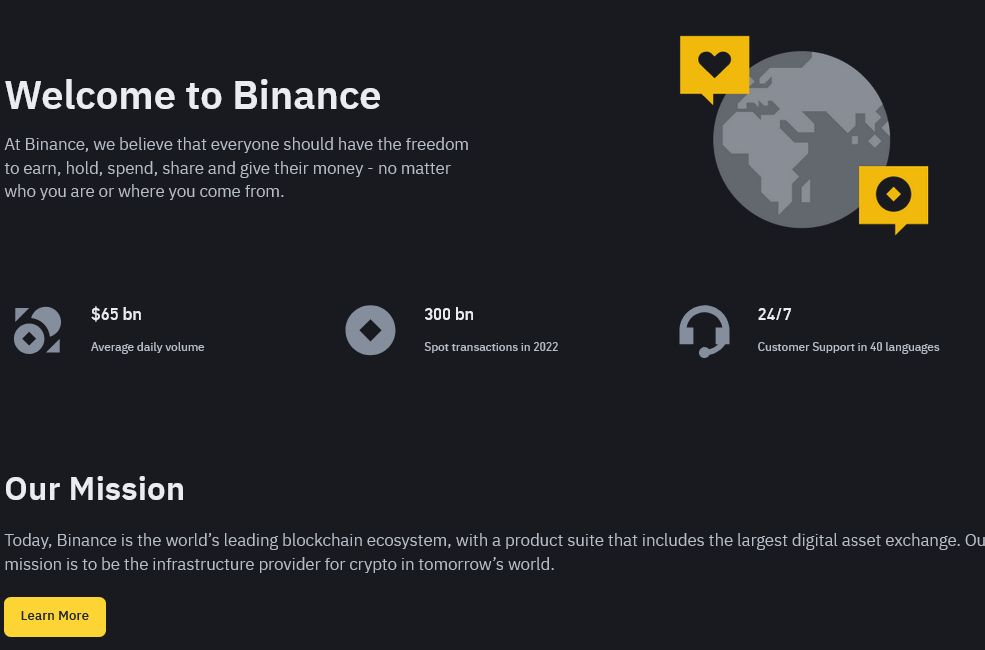
Task: Click the headset customer support icon
Action: point(704,331)
